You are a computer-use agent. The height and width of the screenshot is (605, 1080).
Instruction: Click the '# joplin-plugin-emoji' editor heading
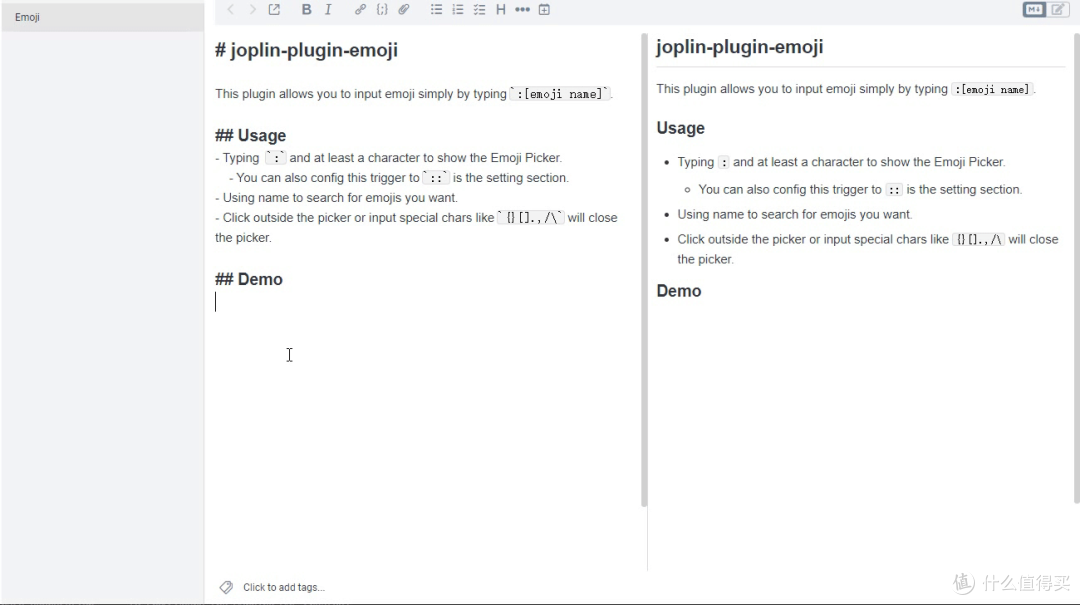[307, 50]
